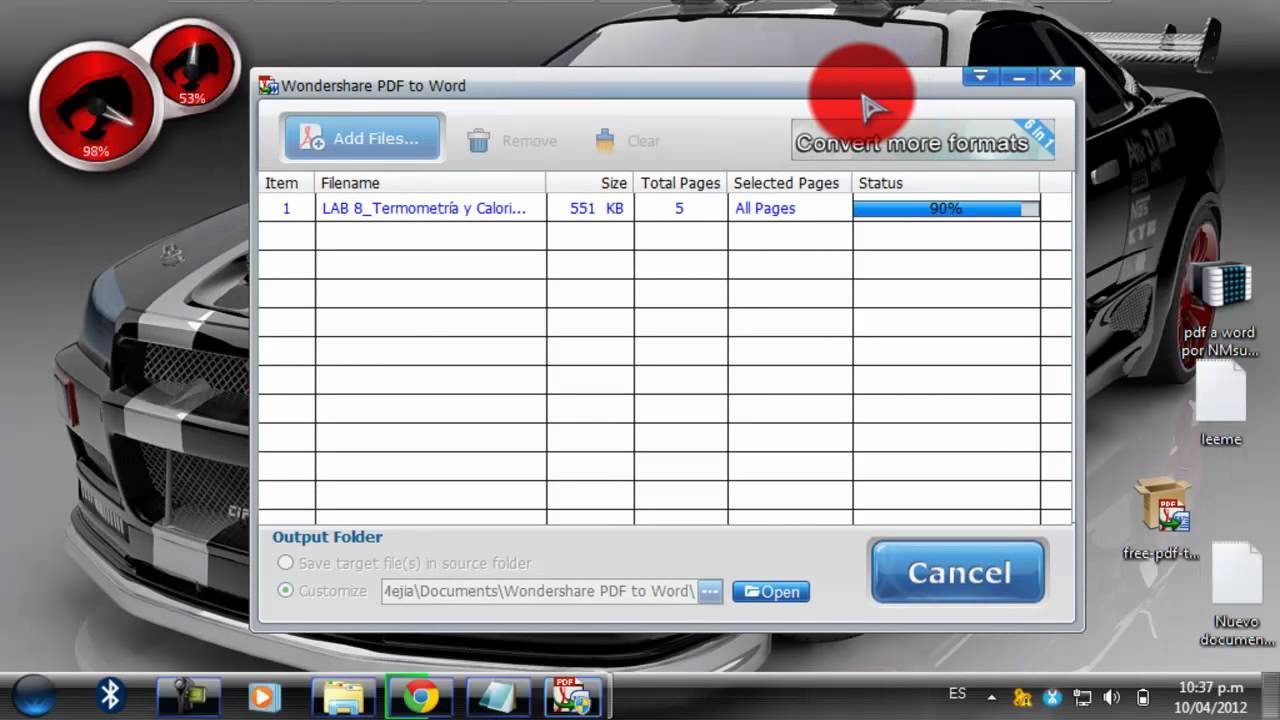Minimize the Wondershare PDF to Word window
Screen dimensions: 1280x720
[1019, 76]
